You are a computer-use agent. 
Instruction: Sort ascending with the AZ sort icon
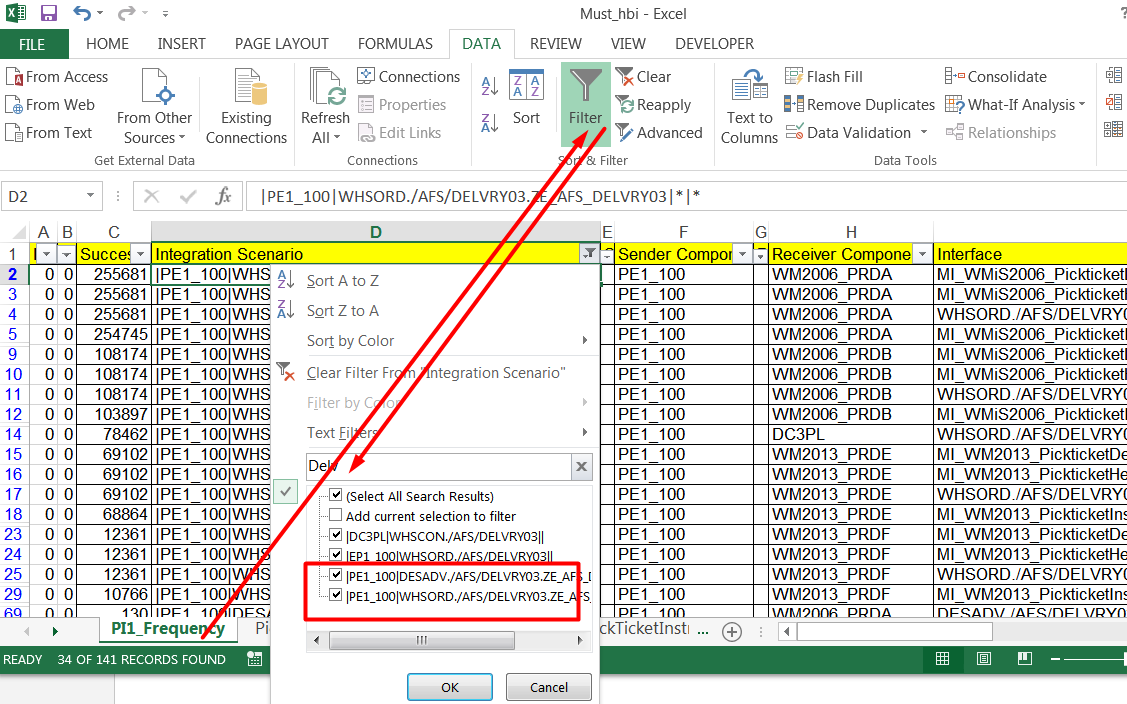coord(489,87)
